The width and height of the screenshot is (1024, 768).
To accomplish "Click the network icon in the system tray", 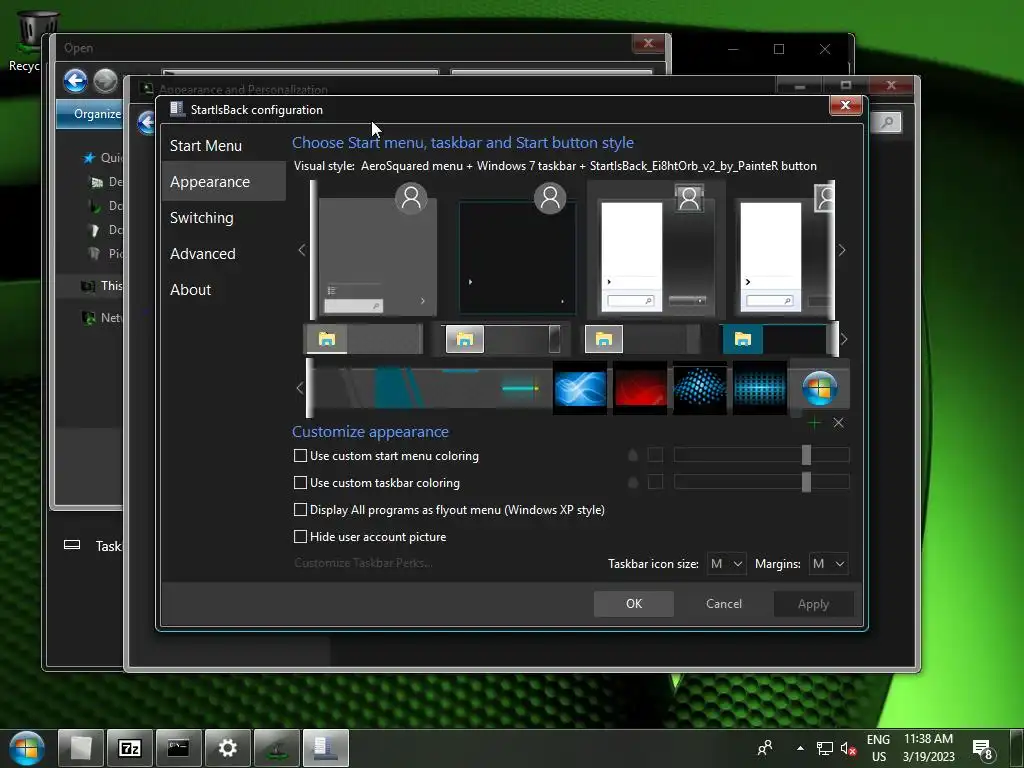I will click(x=825, y=748).
